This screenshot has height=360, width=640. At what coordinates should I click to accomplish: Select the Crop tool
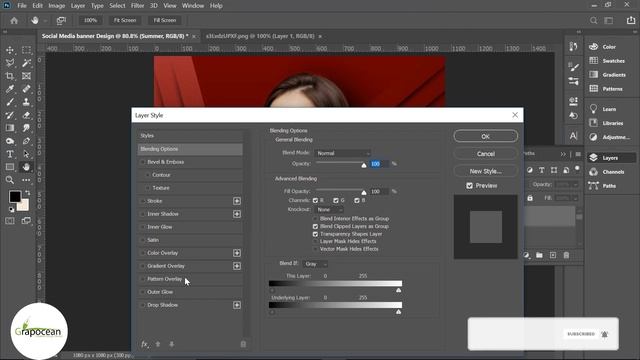tap(10, 76)
